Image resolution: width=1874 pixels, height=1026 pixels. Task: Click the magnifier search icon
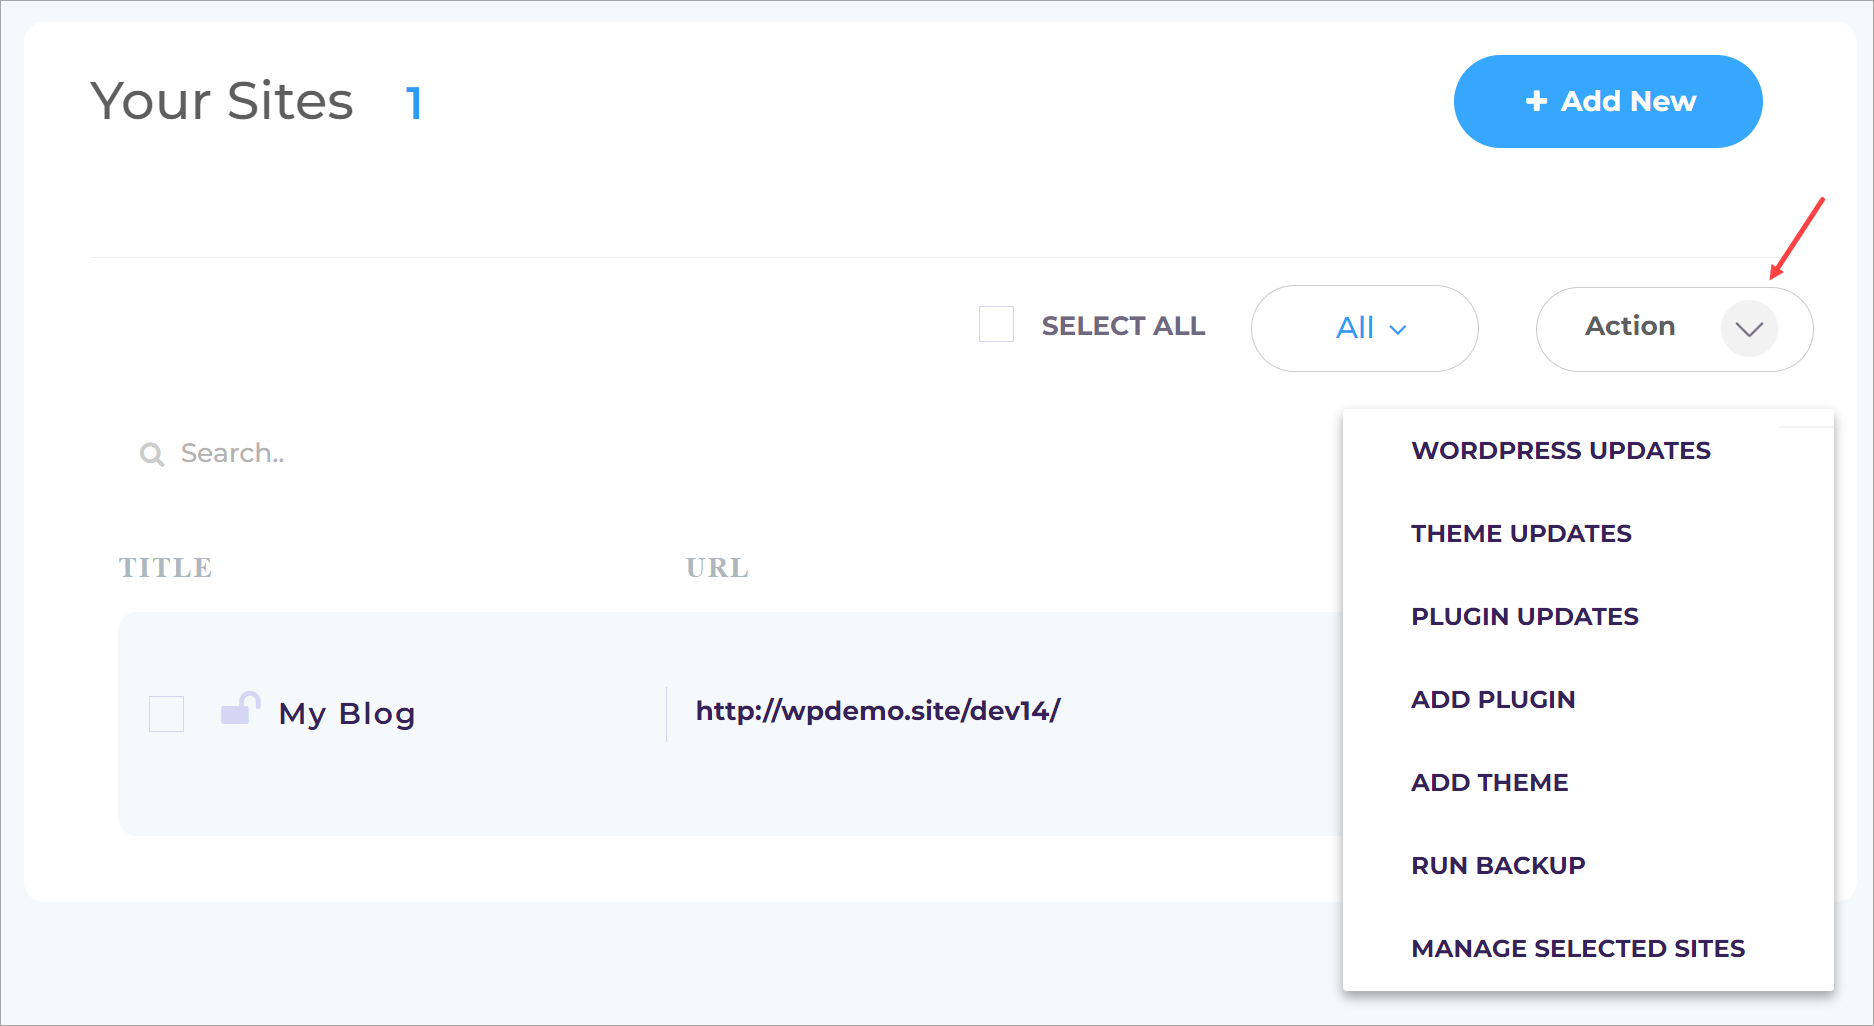point(152,455)
